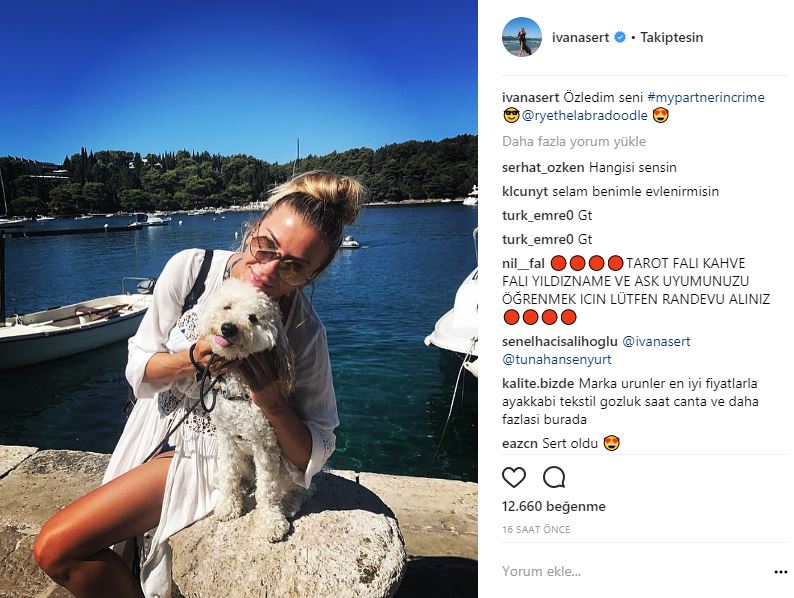The width and height of the screenshot is (794, 598).
Task: Open the #mypartnerincrime hashtag
Action: pyautogui.click(x=706, y=97)
